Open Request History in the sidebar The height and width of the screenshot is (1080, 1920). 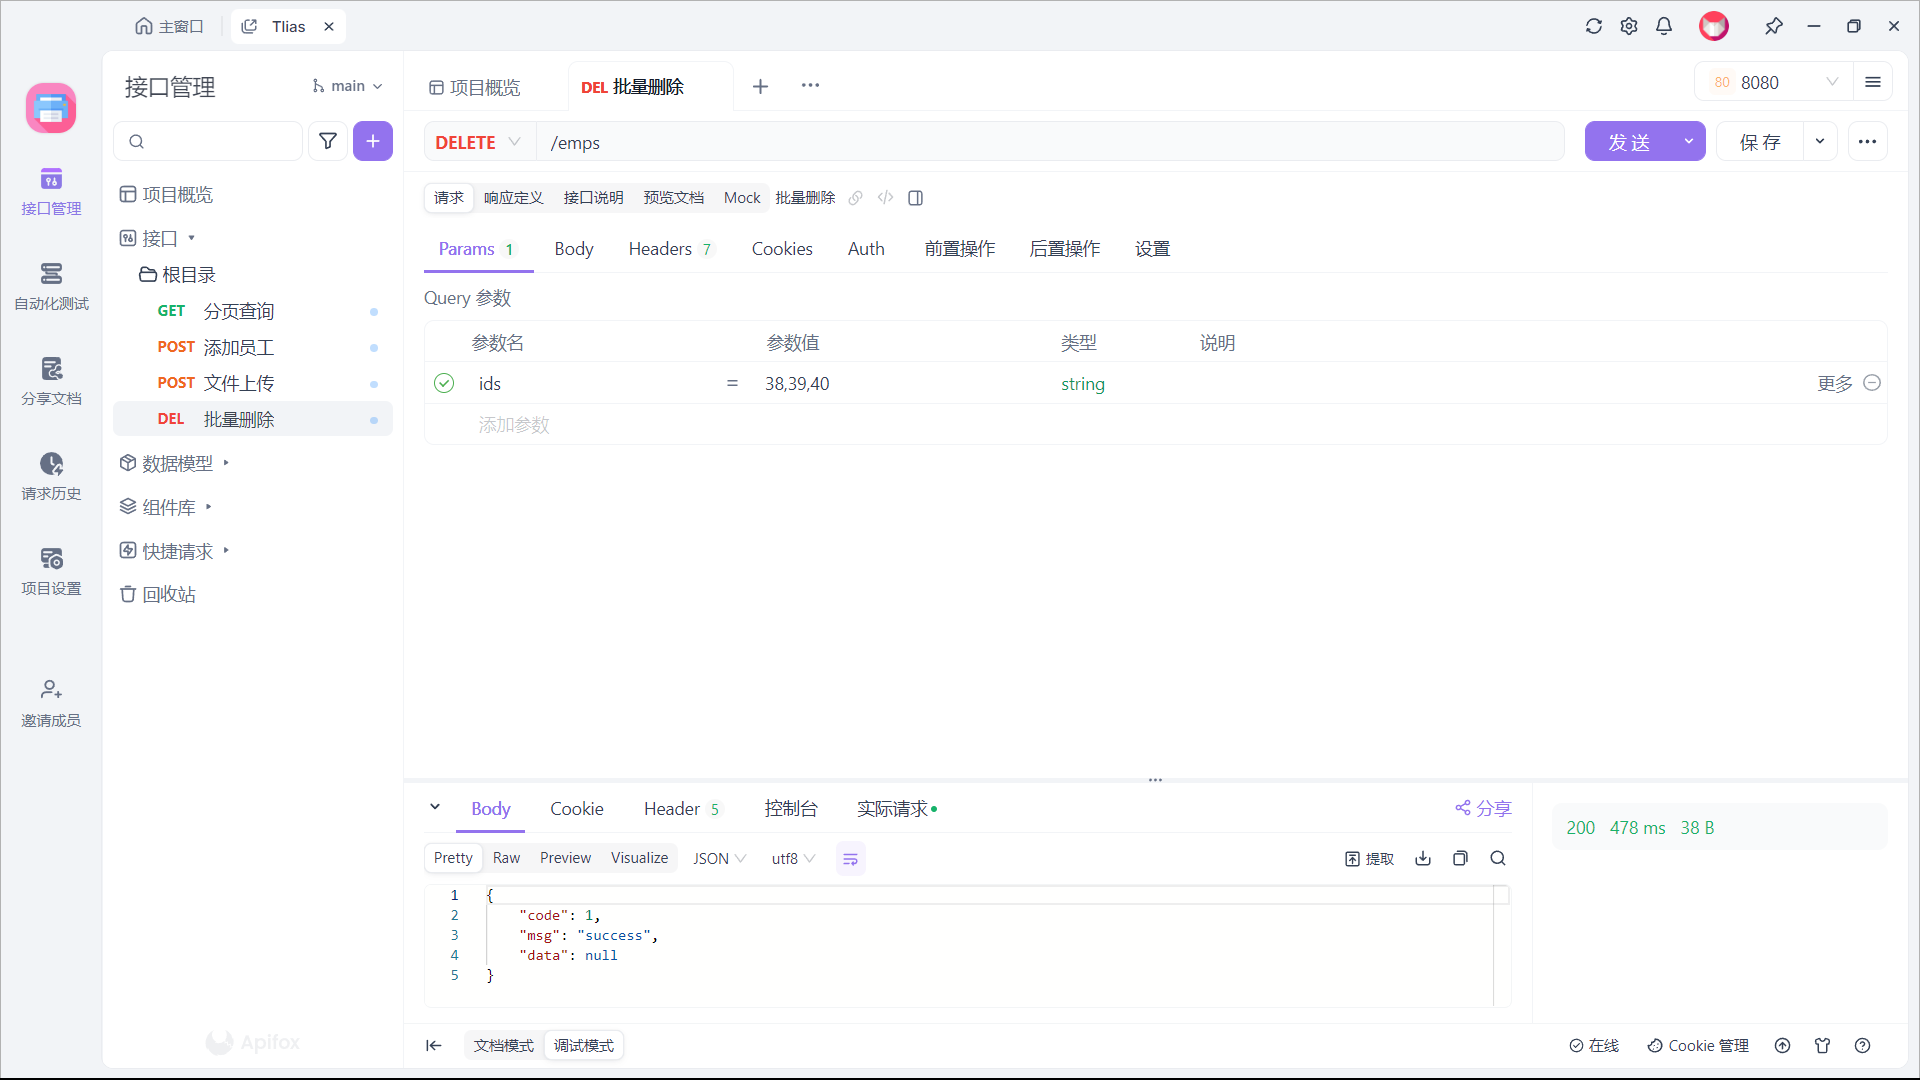[51, 476]
